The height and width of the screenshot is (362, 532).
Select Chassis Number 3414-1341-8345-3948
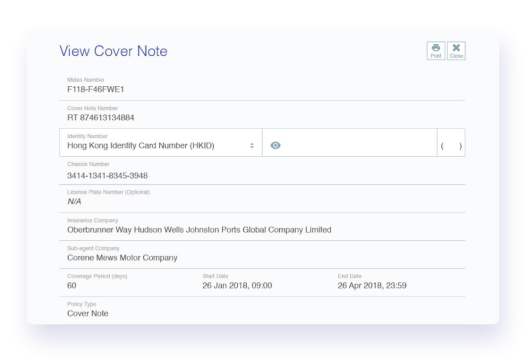point(107,176)
